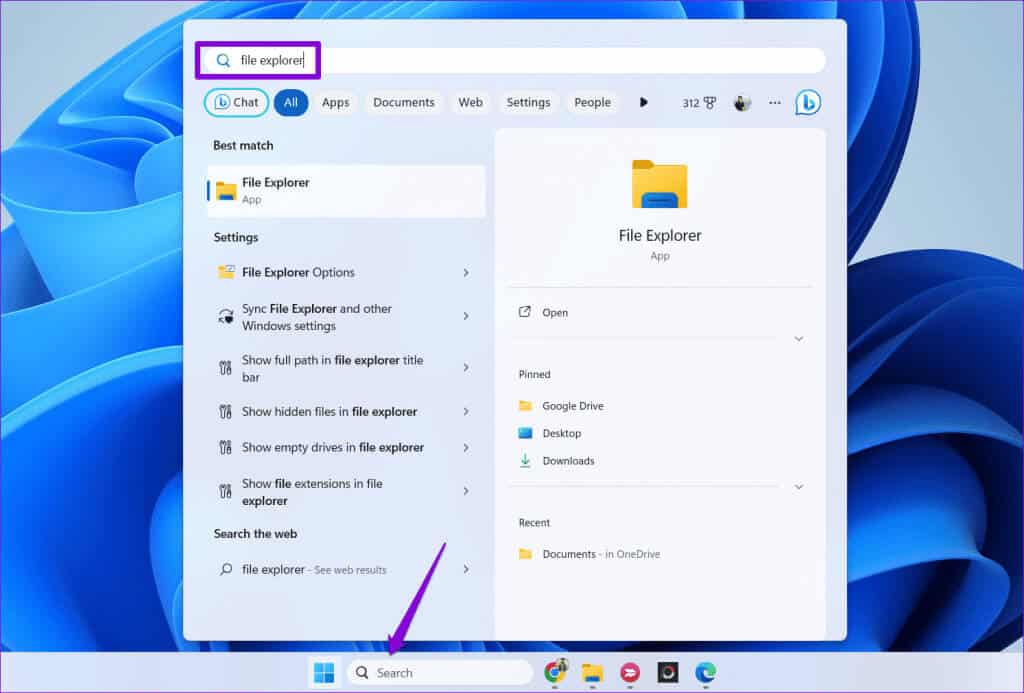The width and height of the screenshot is (1024, 693).
Task: Open the dark square taskbar app
Action: pos(667,673)
